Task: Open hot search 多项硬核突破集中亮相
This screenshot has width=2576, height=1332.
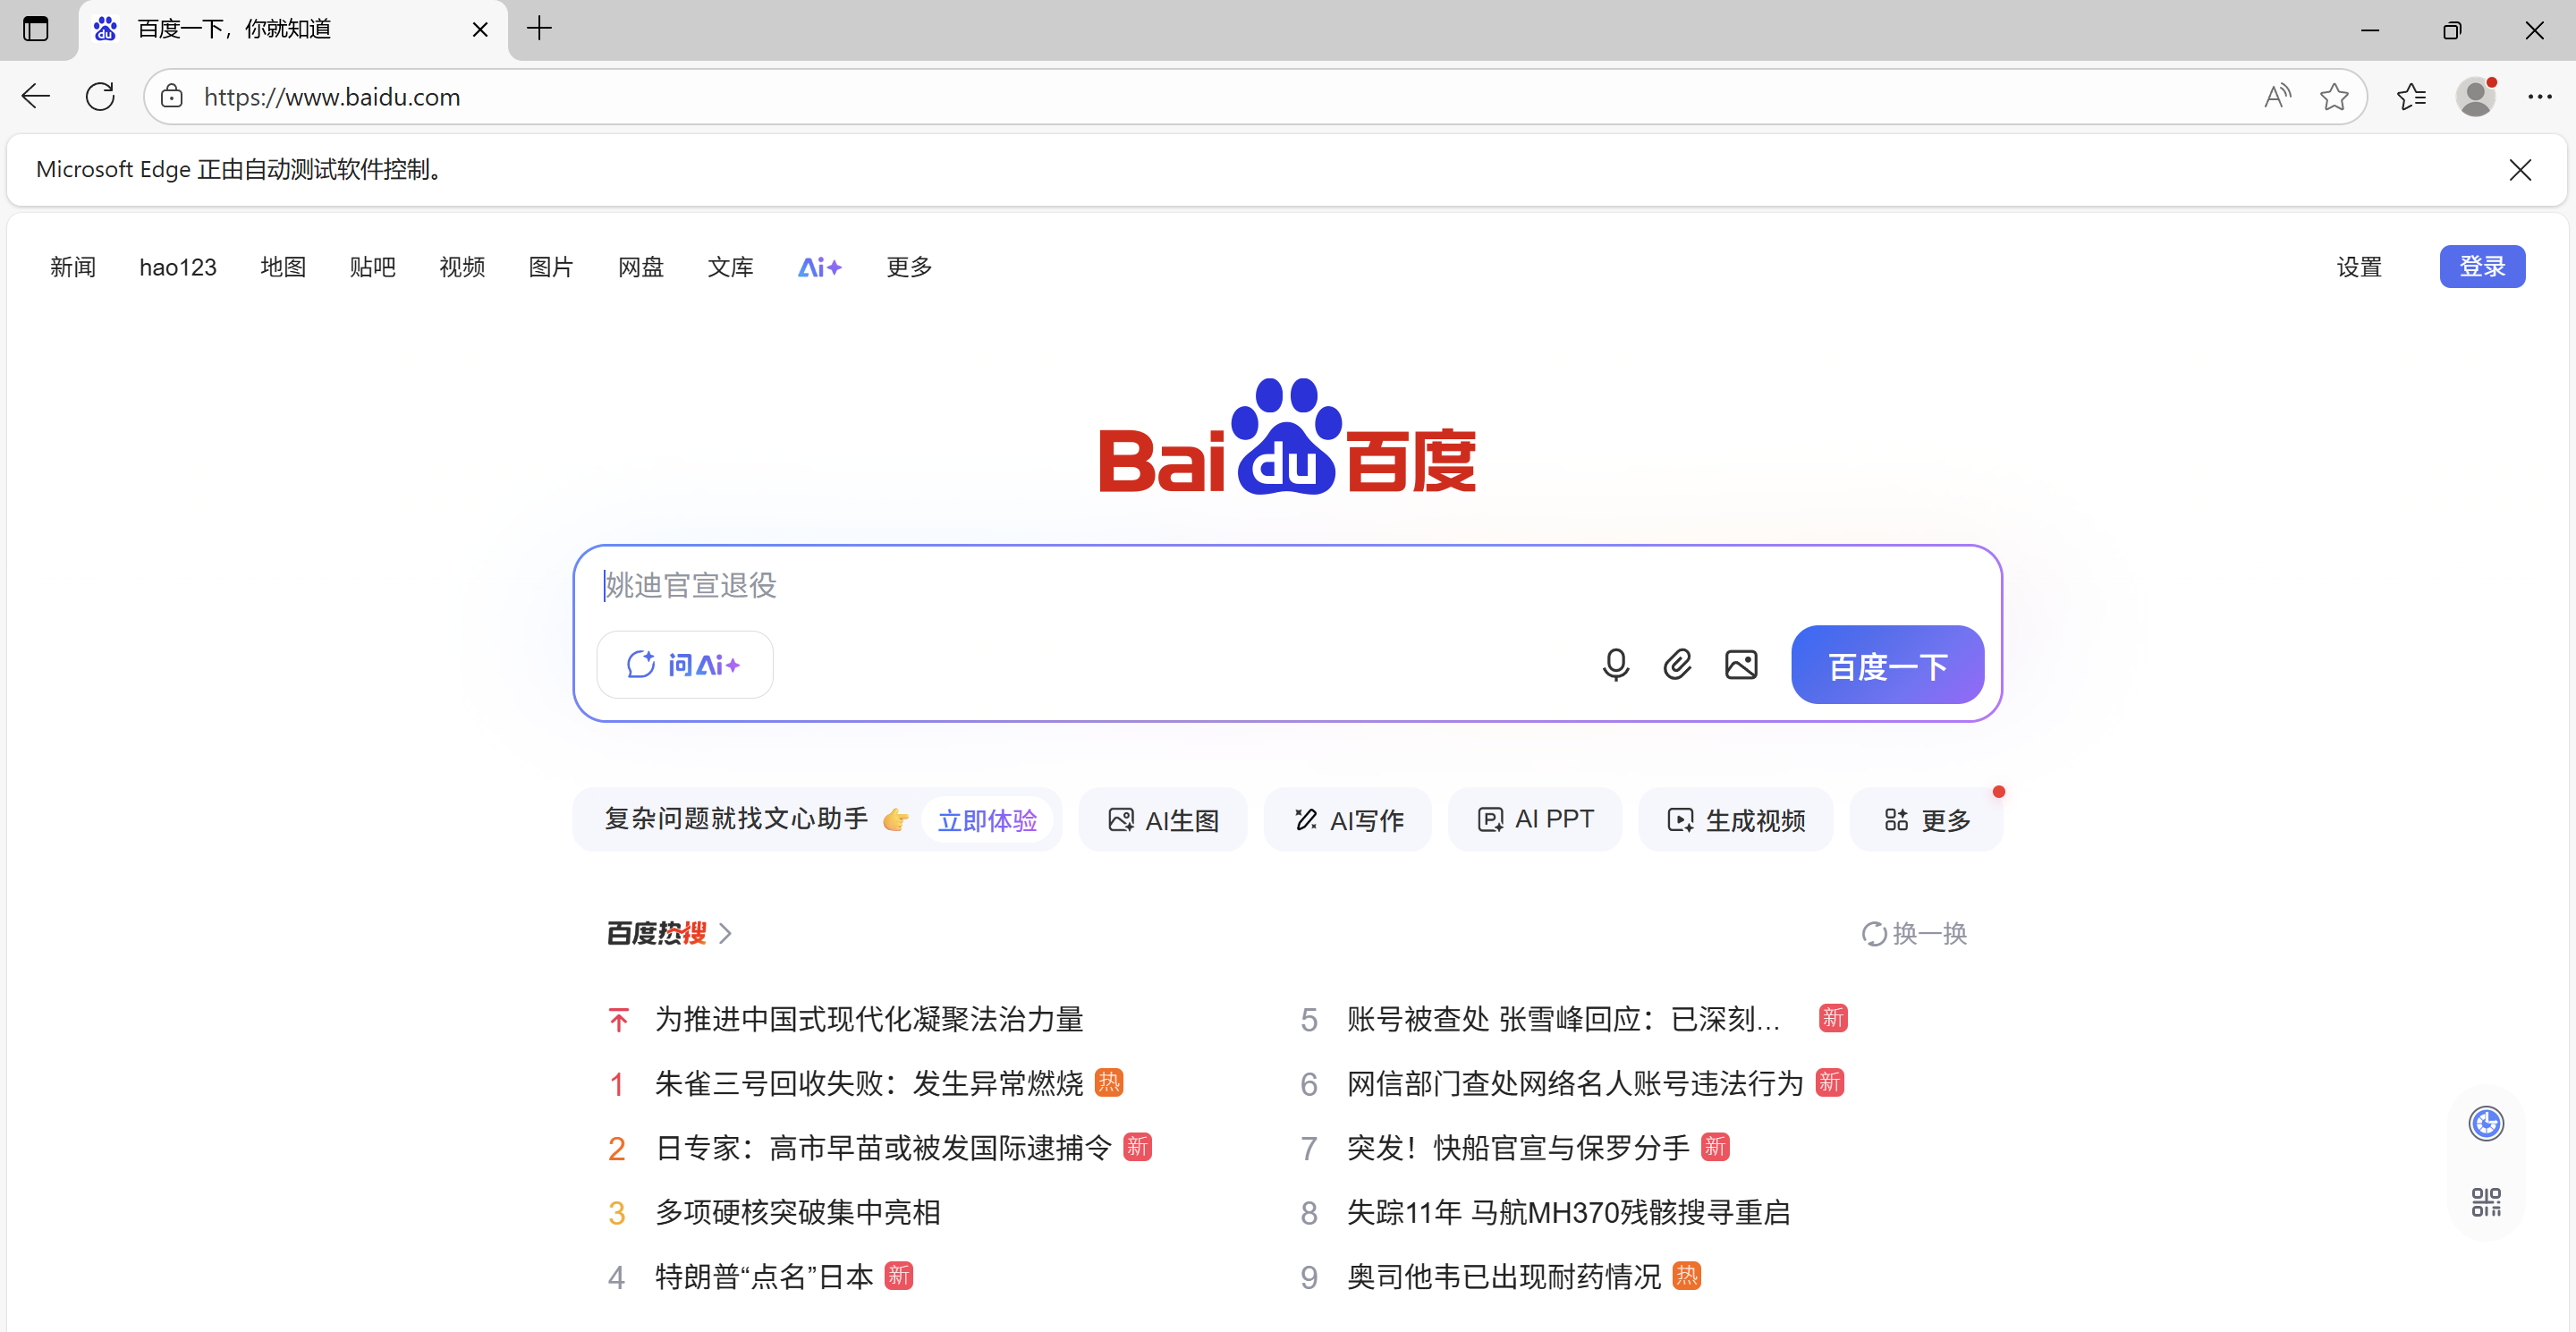Action: [797, 1213]
